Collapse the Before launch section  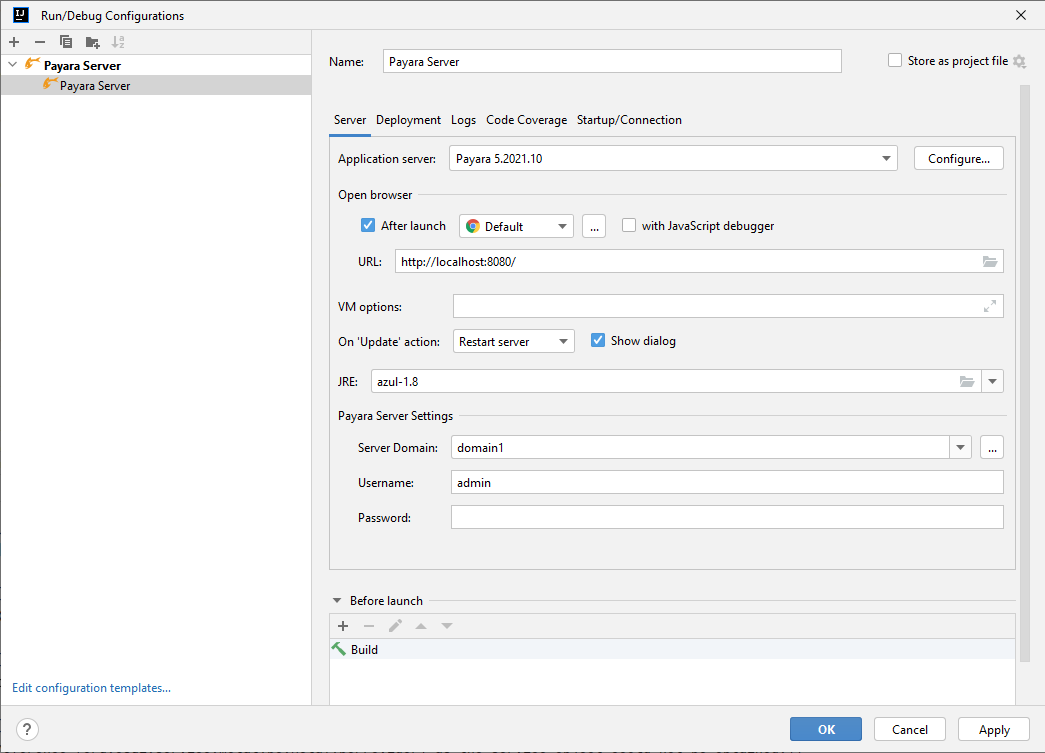[x=338, y=601]
